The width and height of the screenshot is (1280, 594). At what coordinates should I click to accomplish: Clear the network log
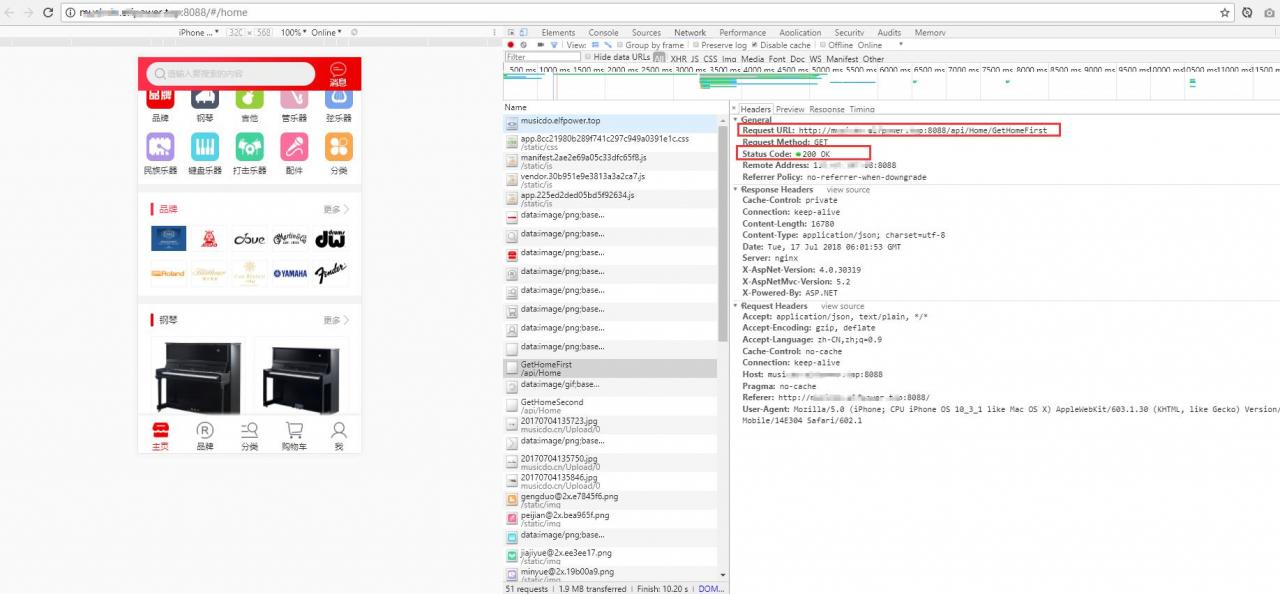tap(524, 45)
